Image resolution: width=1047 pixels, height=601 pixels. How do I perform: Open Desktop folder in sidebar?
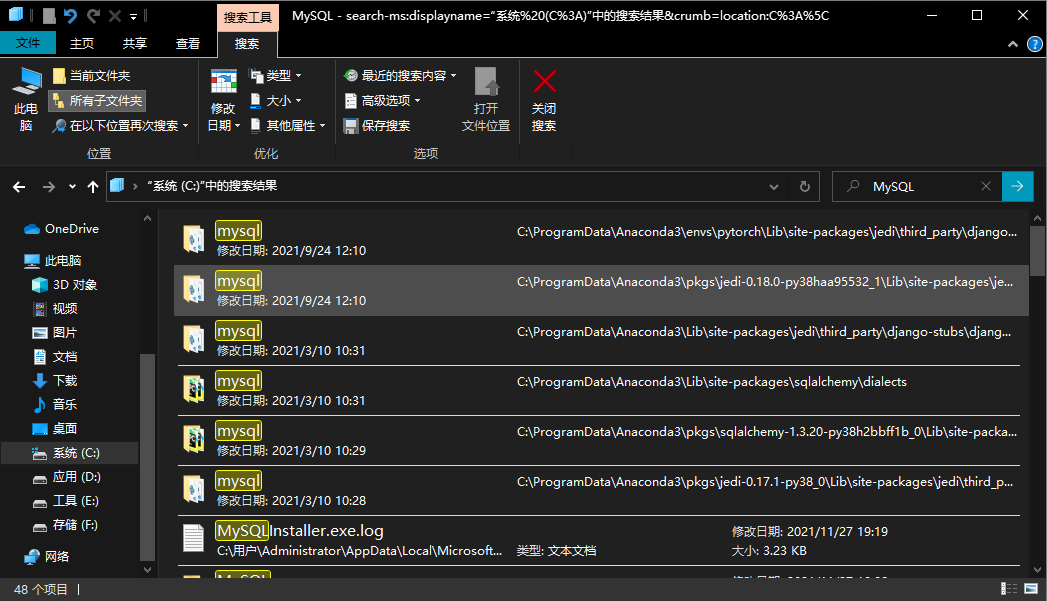pyautogui.click(x=55, y=429)
